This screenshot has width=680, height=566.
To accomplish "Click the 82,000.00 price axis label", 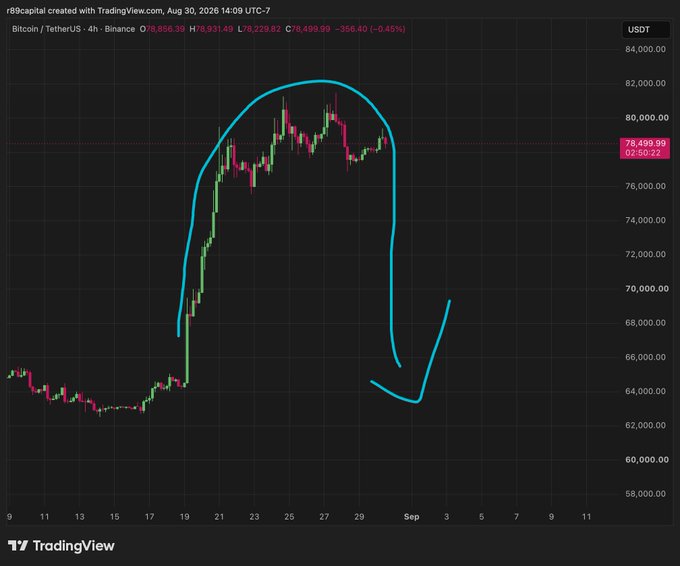I will (645, 83).
